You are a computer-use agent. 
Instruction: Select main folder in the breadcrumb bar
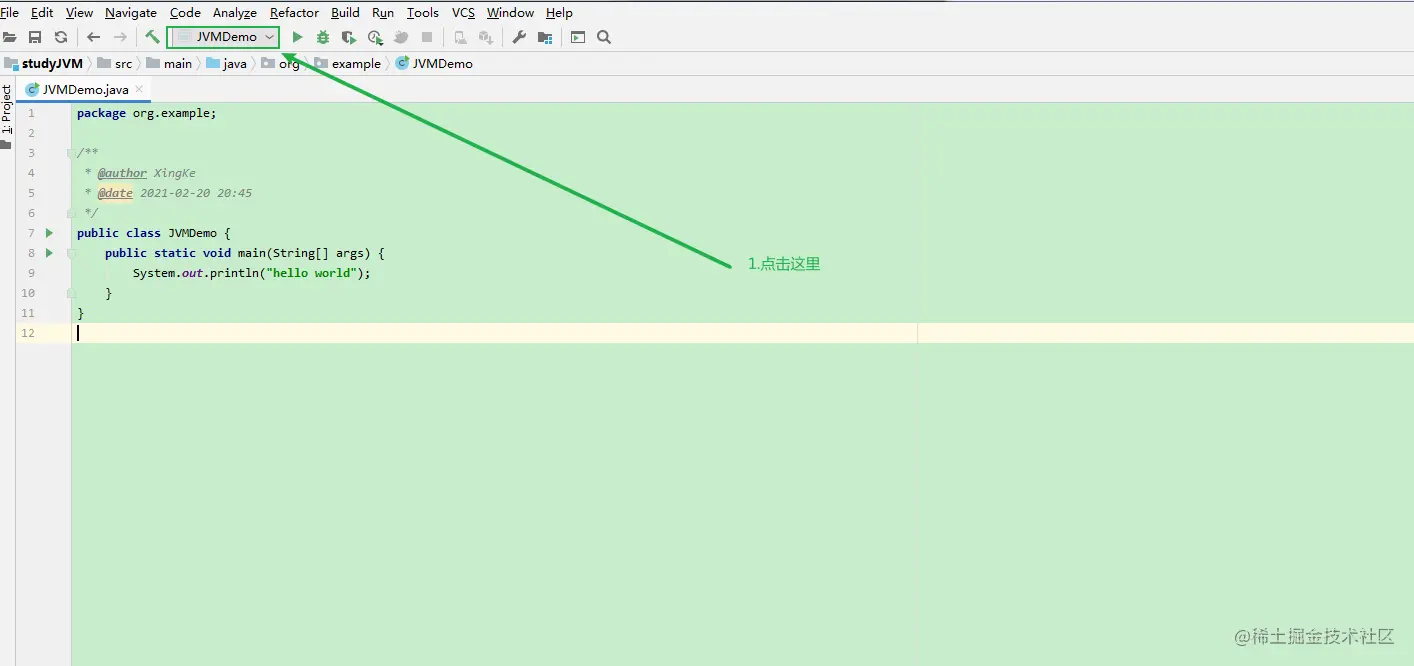click(x=169, y=63)
